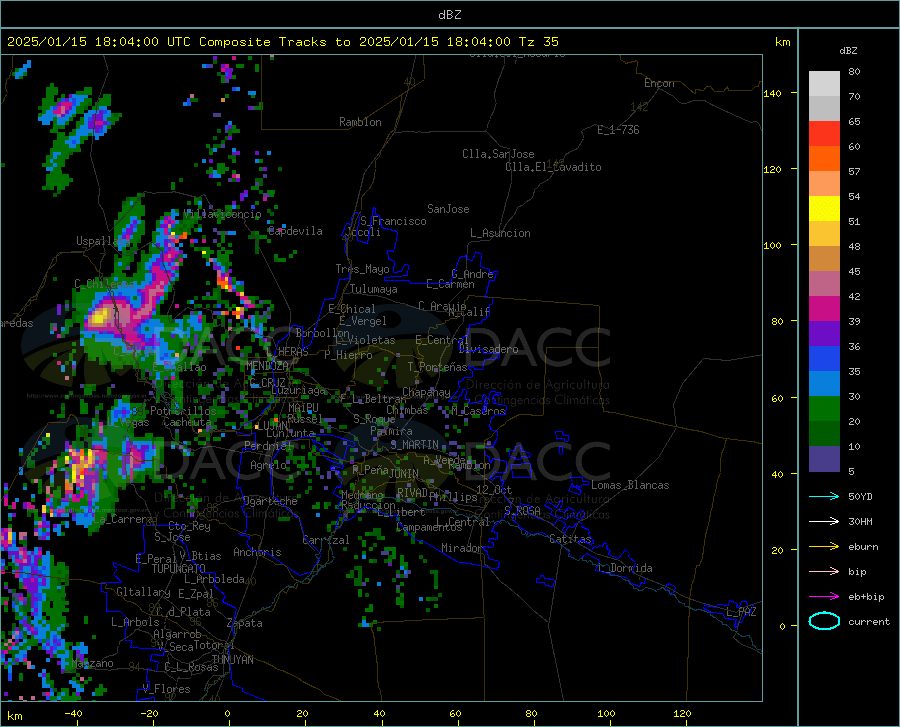Select the pink bip arrow legend icon
This screenshot has height=727, width=900.
[824, 572]
